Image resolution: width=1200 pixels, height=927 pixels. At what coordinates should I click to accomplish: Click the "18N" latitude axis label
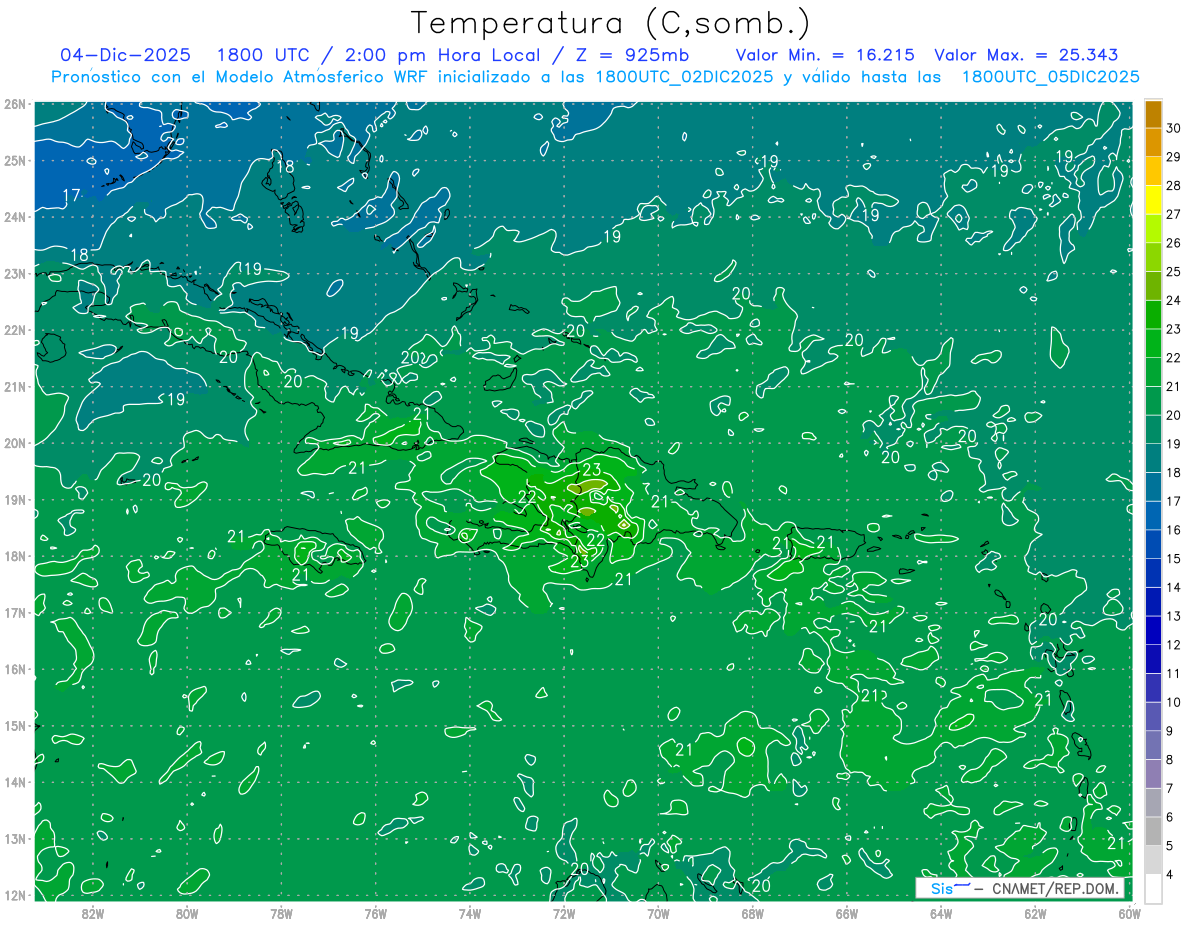tap(15, 556)
